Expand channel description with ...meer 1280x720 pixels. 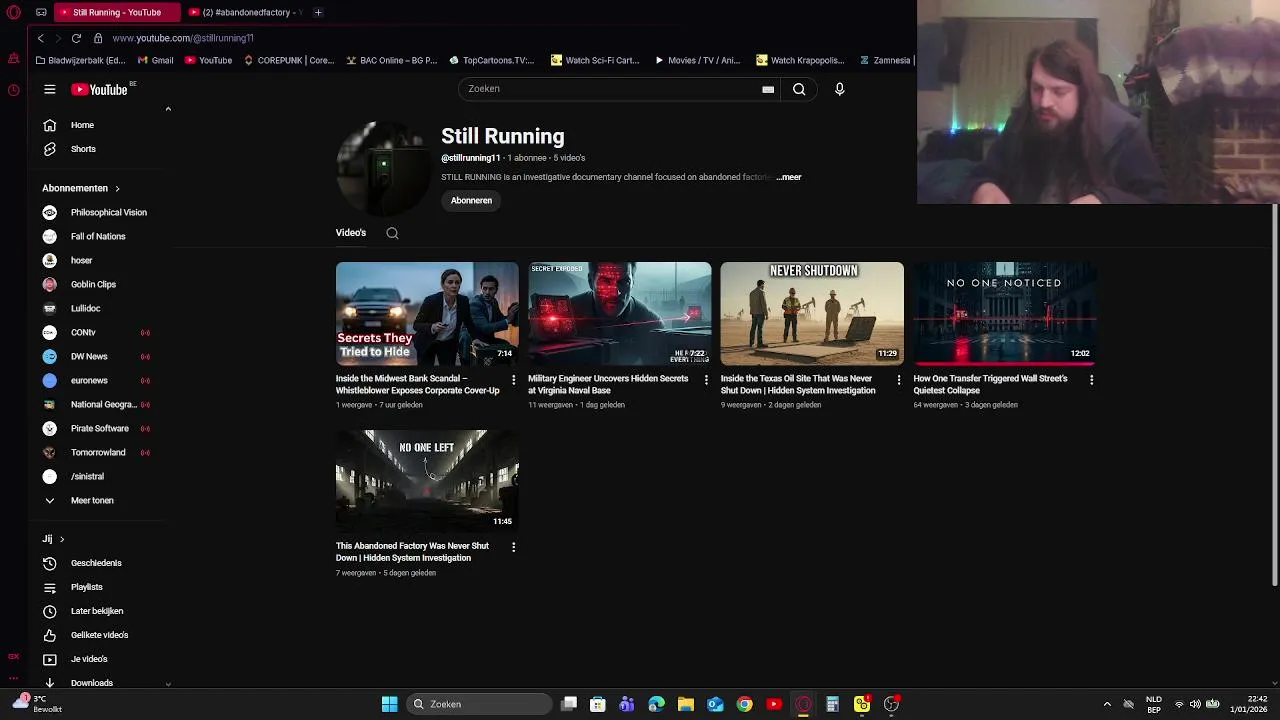coord(789,177)
